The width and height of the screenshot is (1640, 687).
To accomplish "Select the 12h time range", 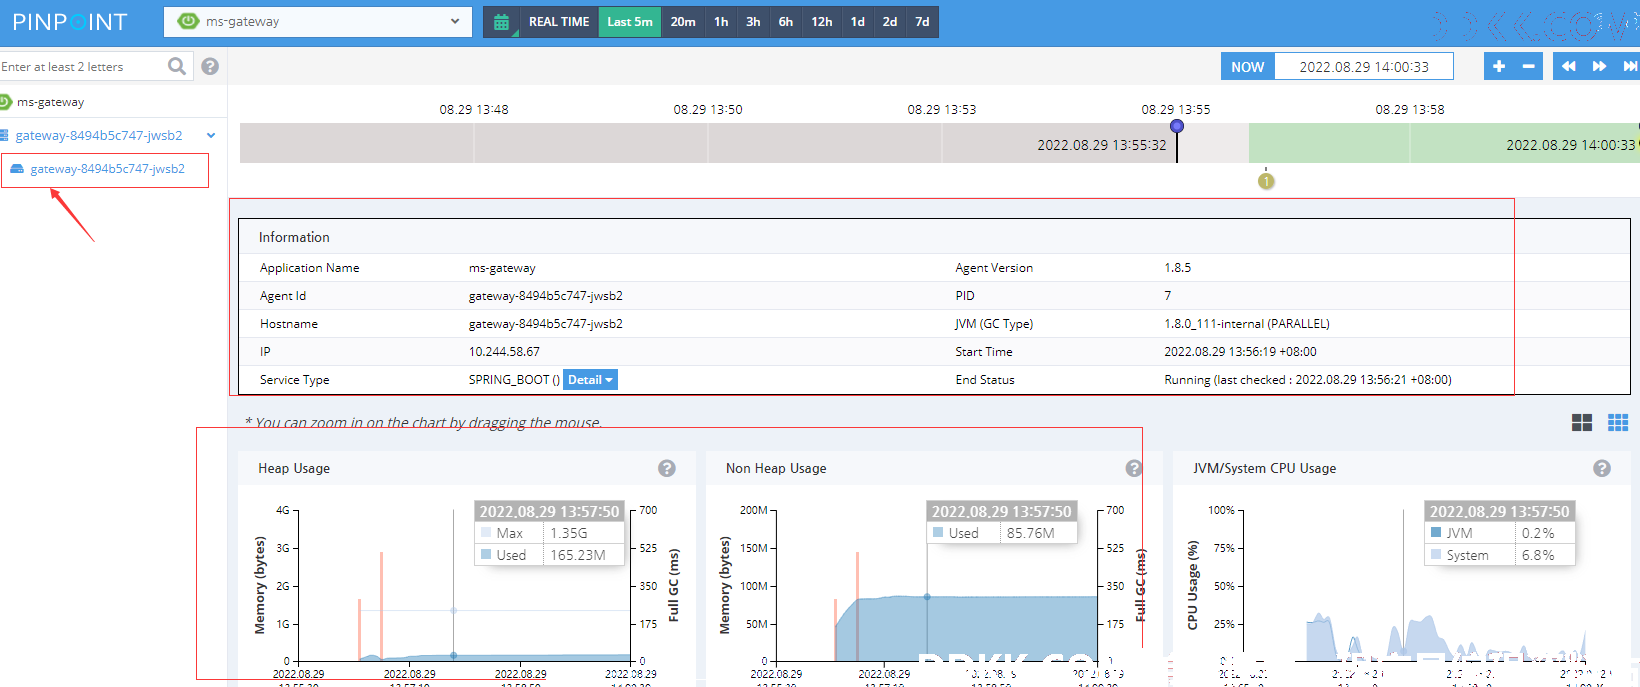I will click(x=822, y=22).
